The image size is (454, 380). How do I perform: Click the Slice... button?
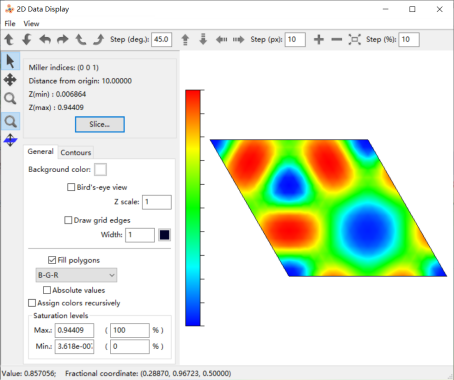100,124
